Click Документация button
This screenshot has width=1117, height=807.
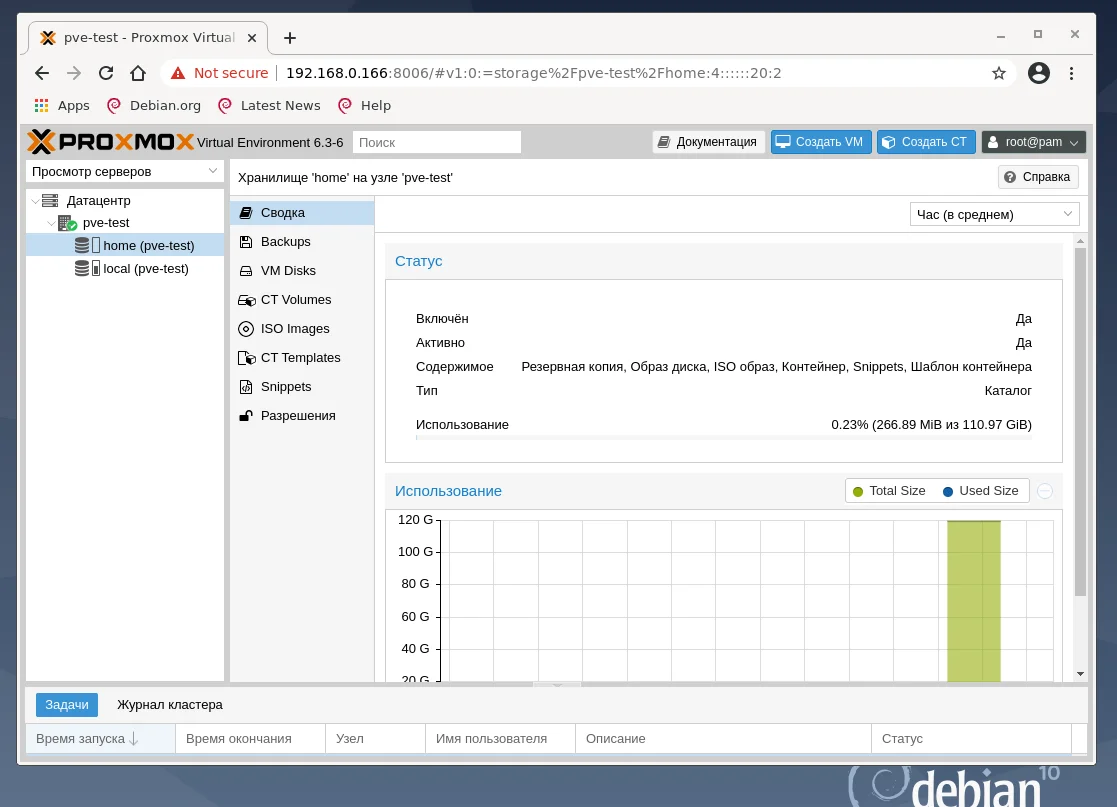tap(708, 142)
